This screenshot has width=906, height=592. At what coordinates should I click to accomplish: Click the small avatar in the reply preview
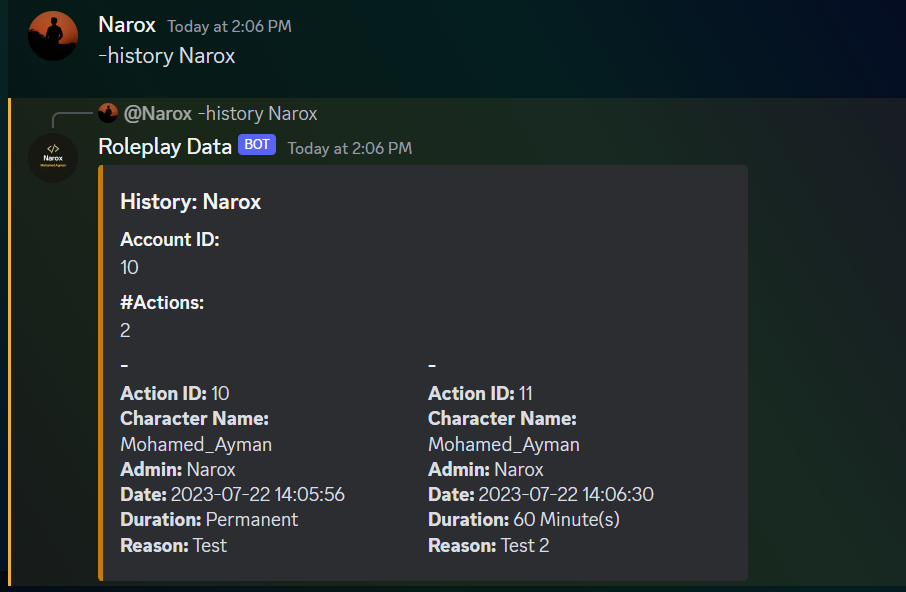coord(109,113)
